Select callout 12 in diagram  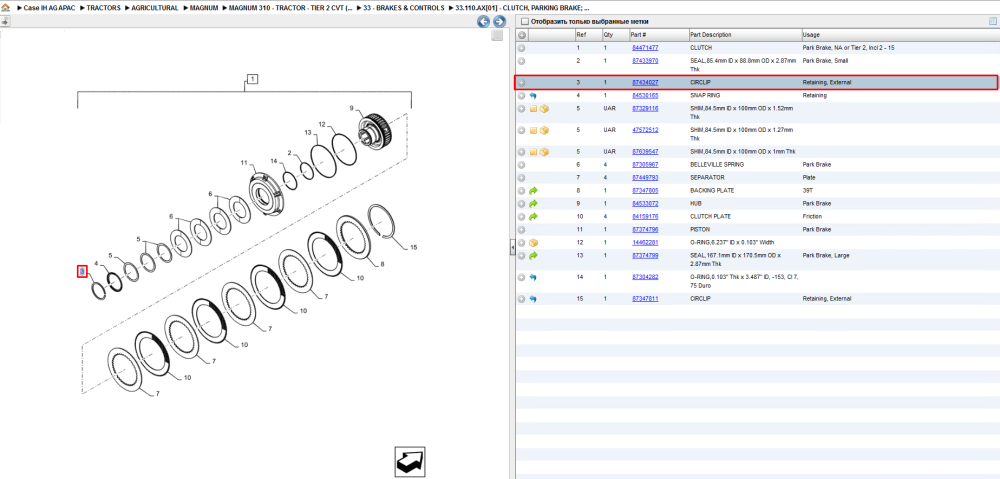point(322,124)
